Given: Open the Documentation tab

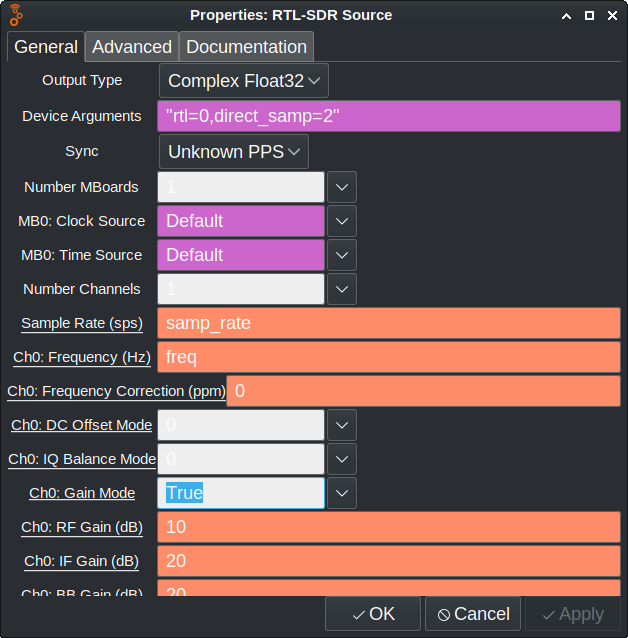Looking at the screenshot, I should click(x=246, y=47).
